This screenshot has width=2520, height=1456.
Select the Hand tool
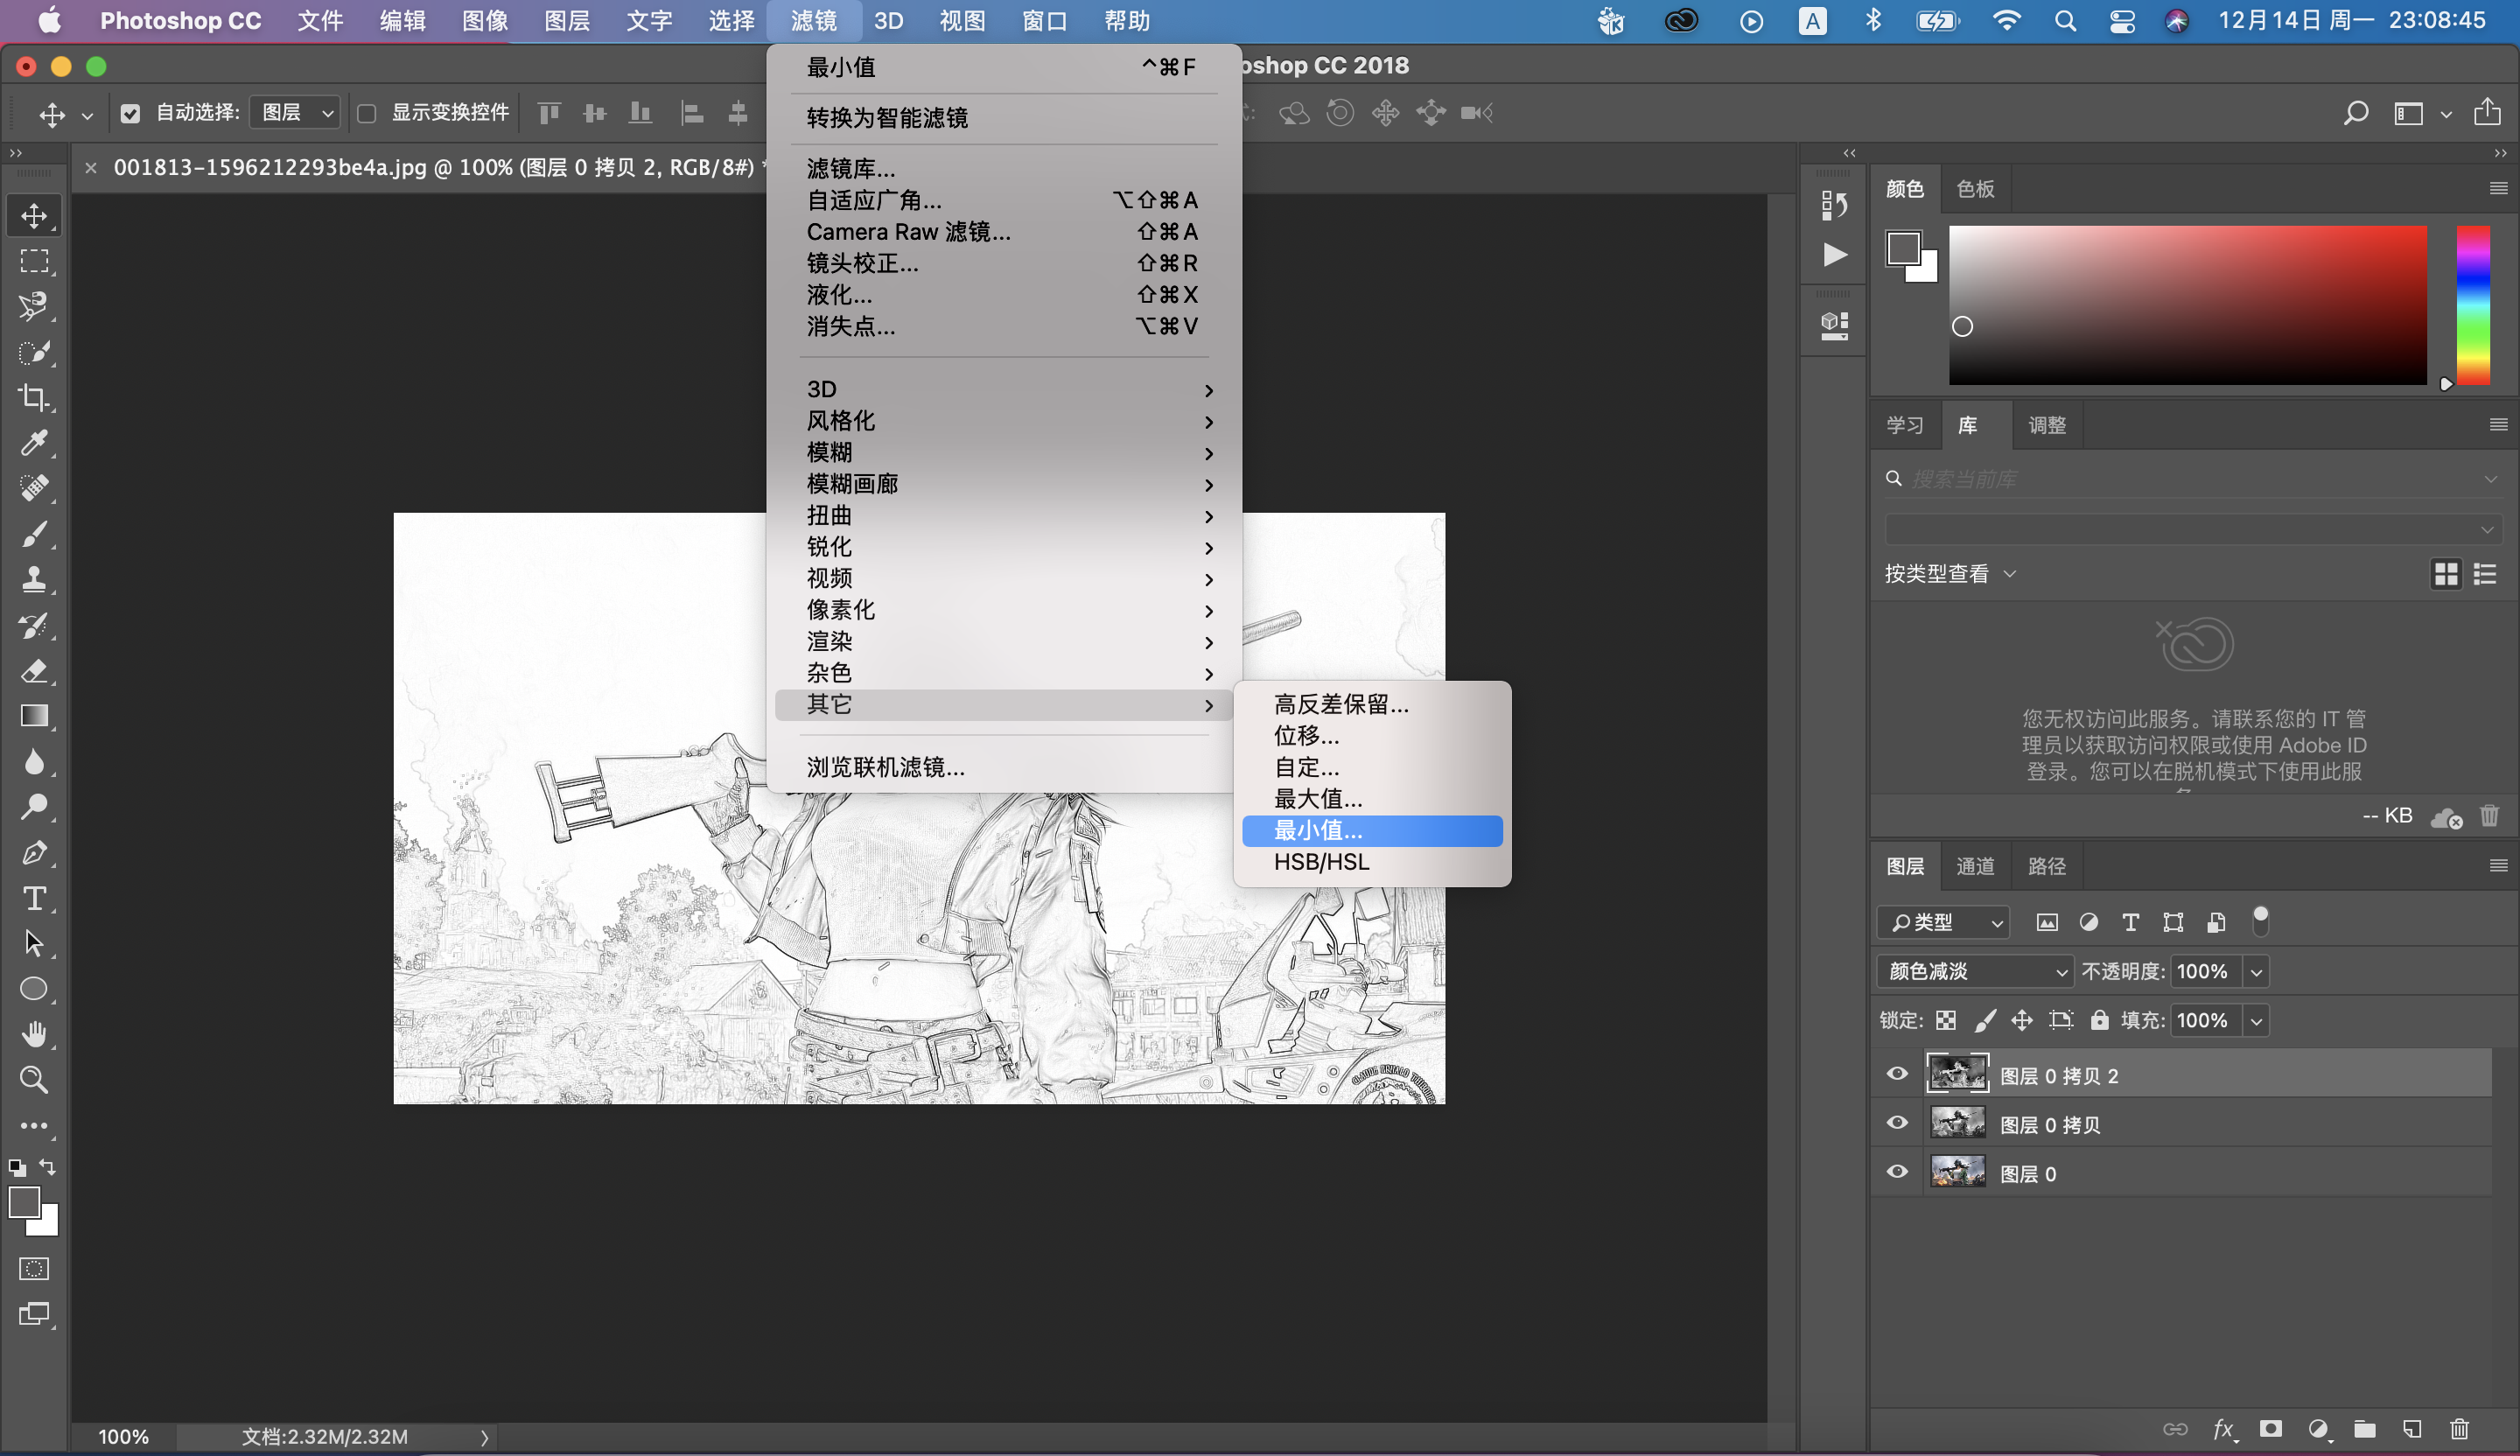(34, 1034)
